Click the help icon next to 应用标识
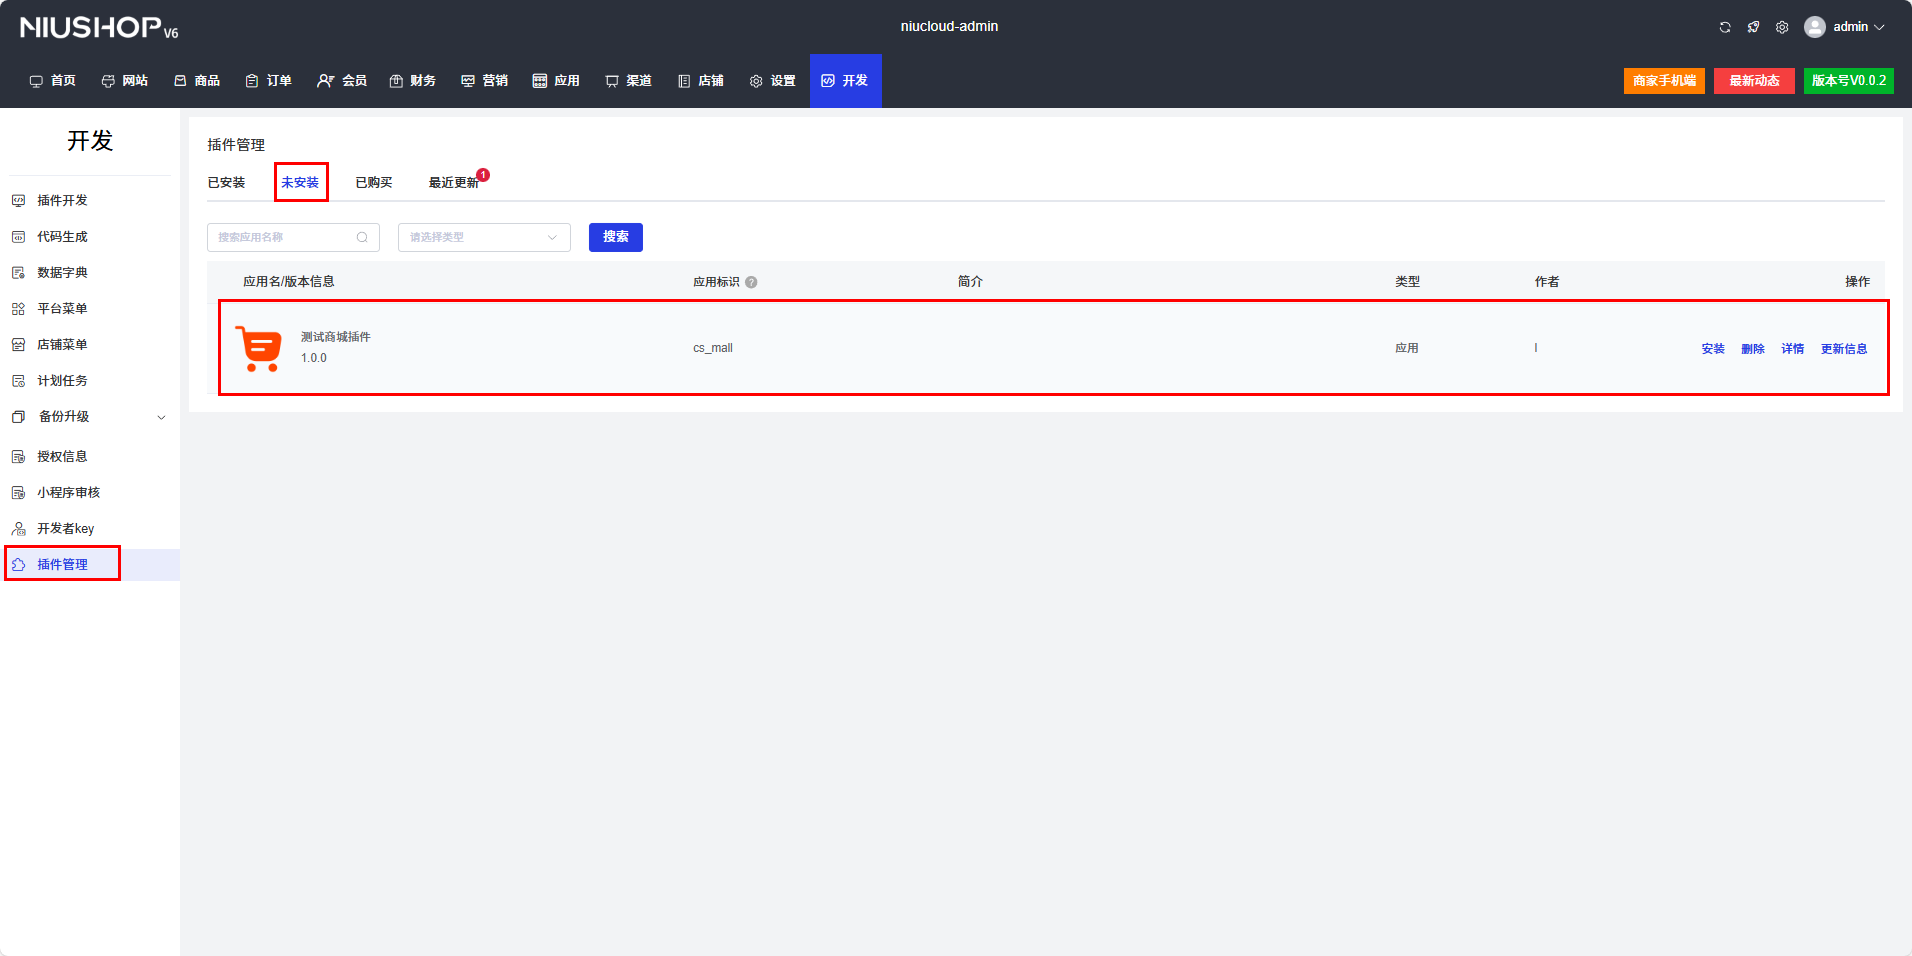1912x956 pixels. [751, 282]
